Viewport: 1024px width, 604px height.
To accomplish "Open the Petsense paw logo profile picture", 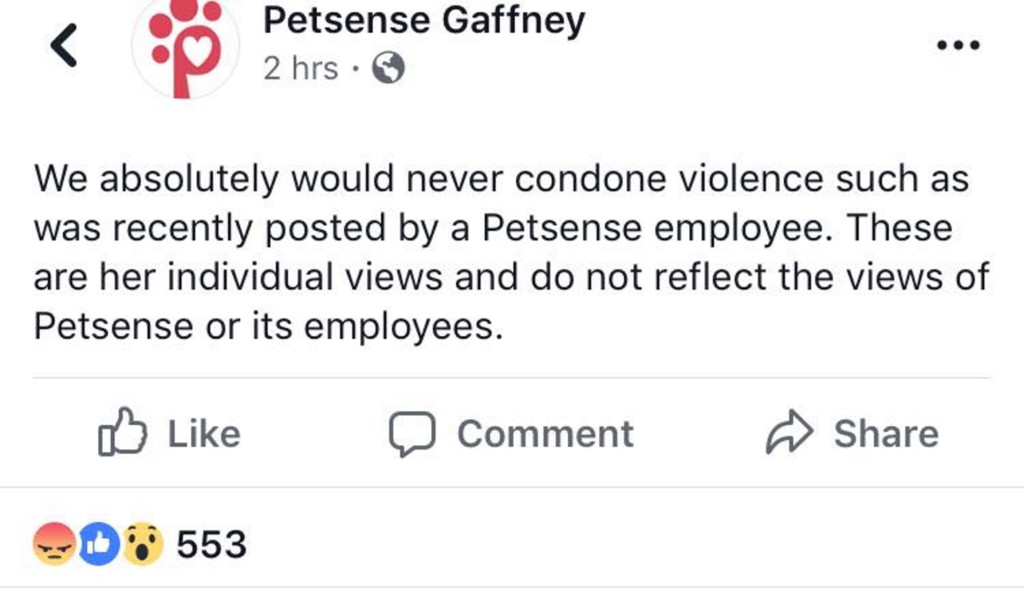I will [186, 50].
